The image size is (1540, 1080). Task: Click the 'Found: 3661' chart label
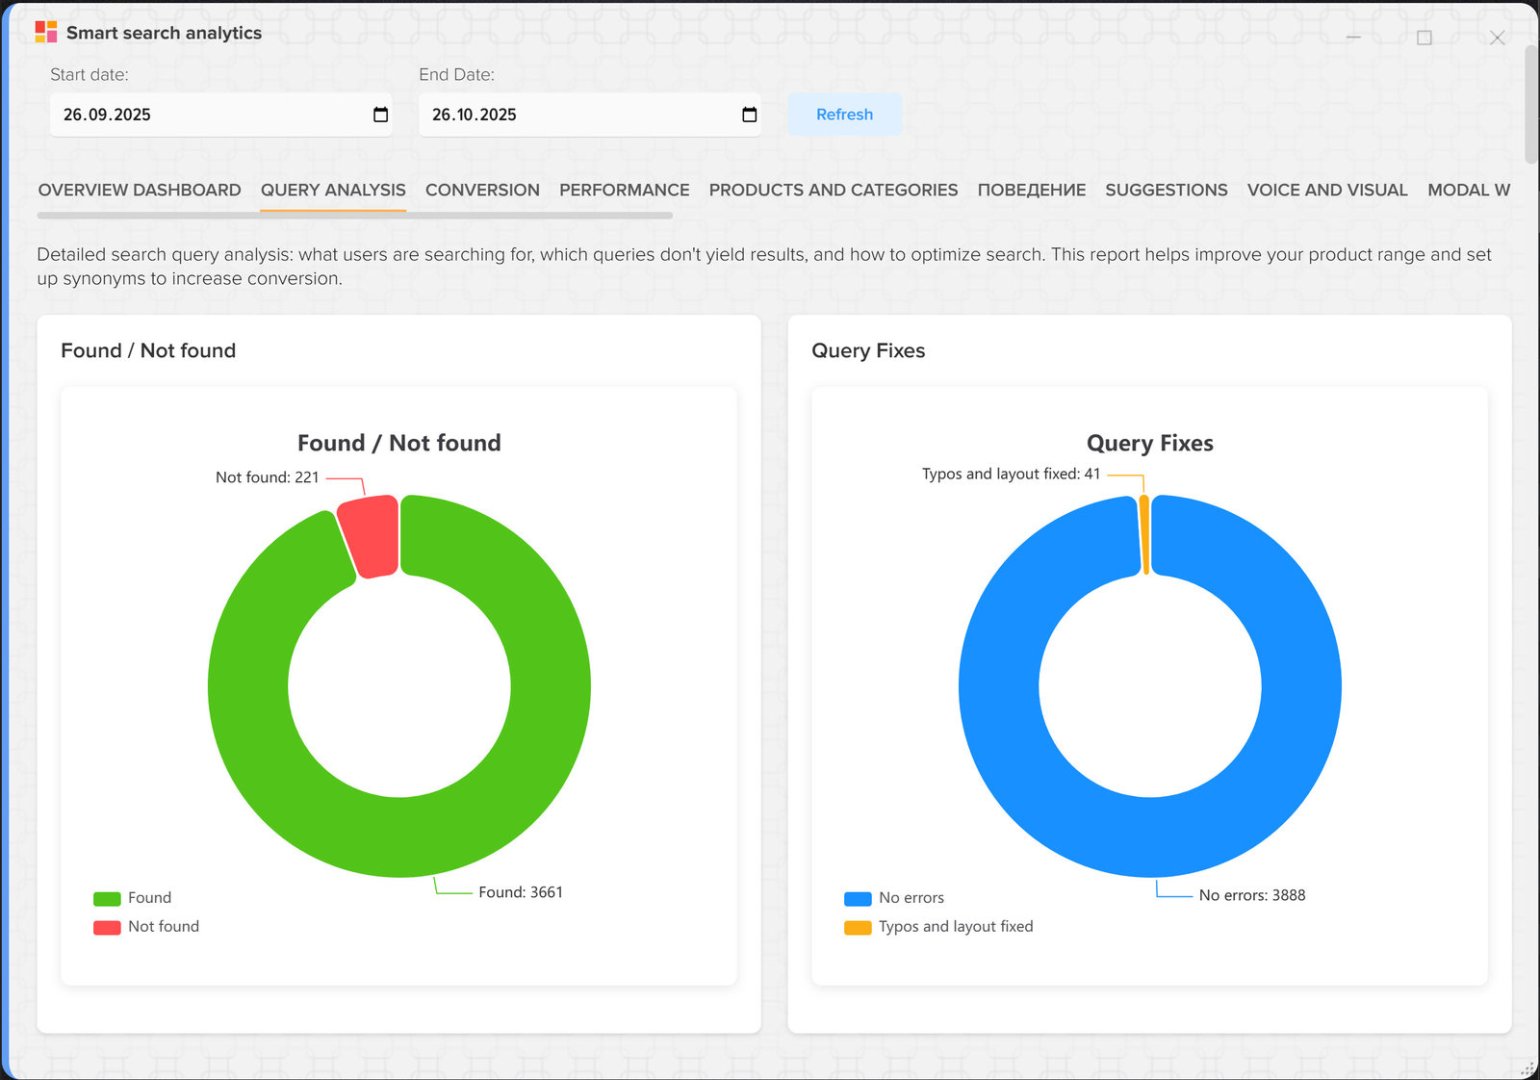tap(520, 892)
